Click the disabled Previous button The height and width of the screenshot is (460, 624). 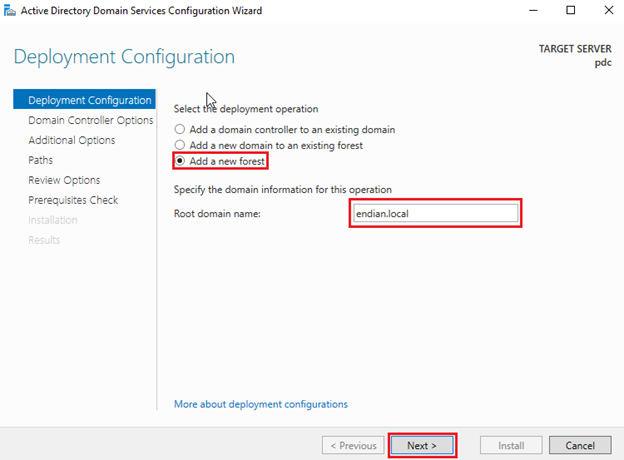pyautogui.click(x=353, y=445)
